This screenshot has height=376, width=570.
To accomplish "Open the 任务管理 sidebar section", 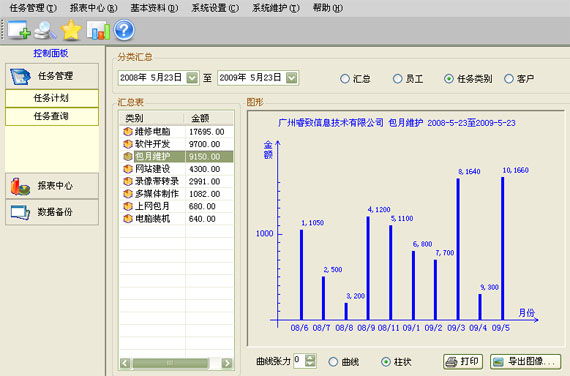I will pos(52,76).
